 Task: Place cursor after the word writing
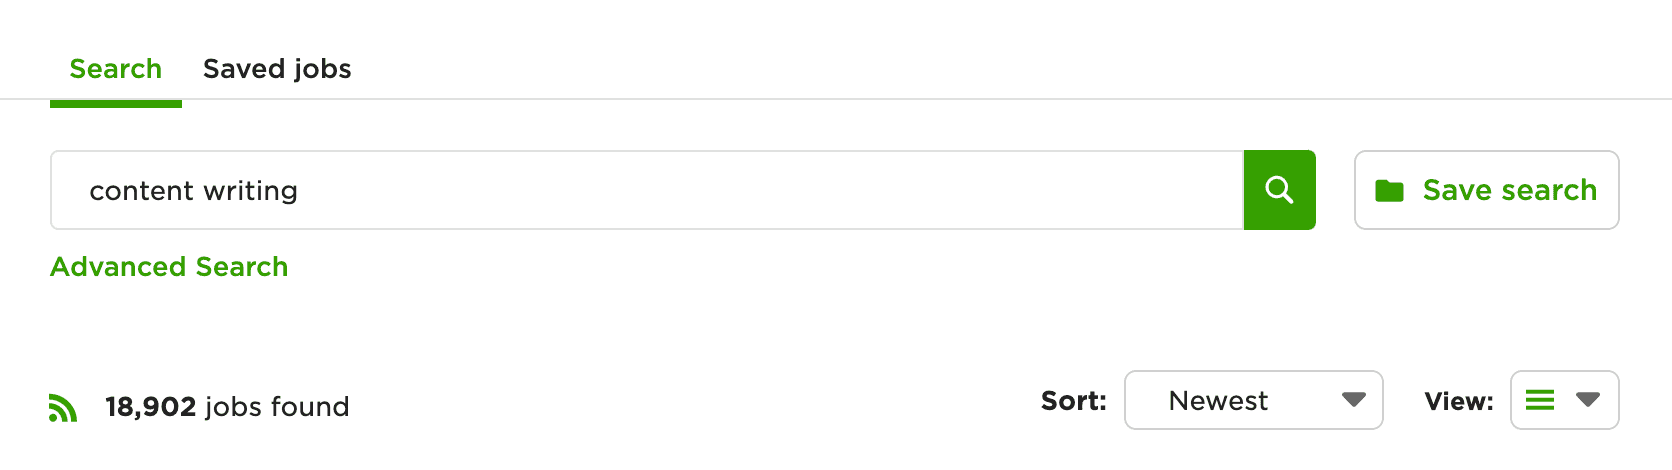pyautogui.click(x=300, y=190)
